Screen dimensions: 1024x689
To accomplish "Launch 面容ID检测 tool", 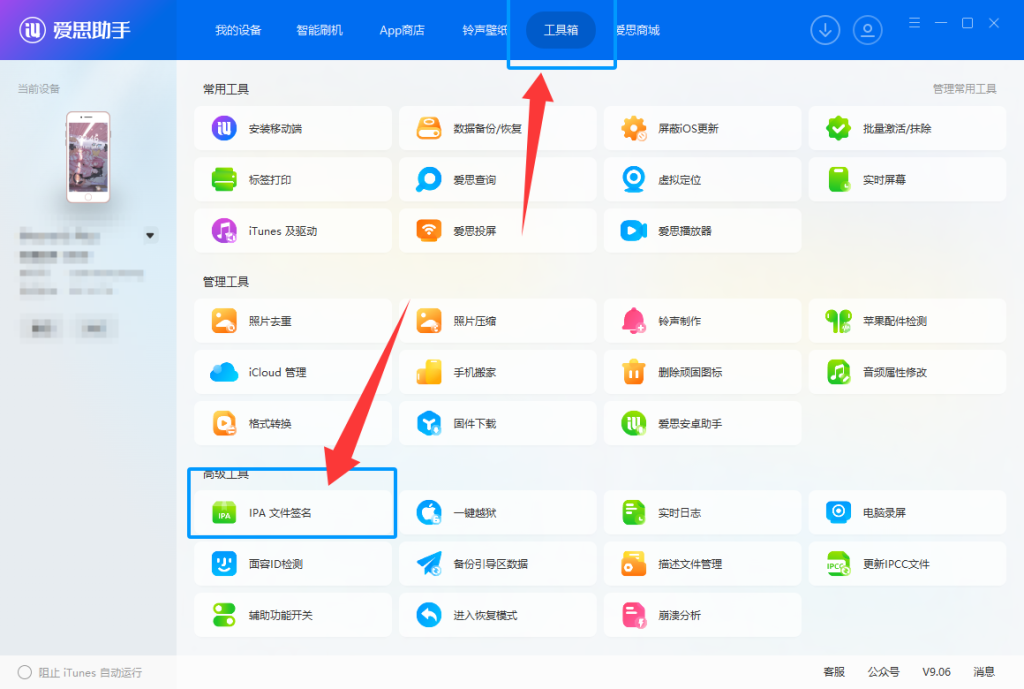I will coord(293,564).
